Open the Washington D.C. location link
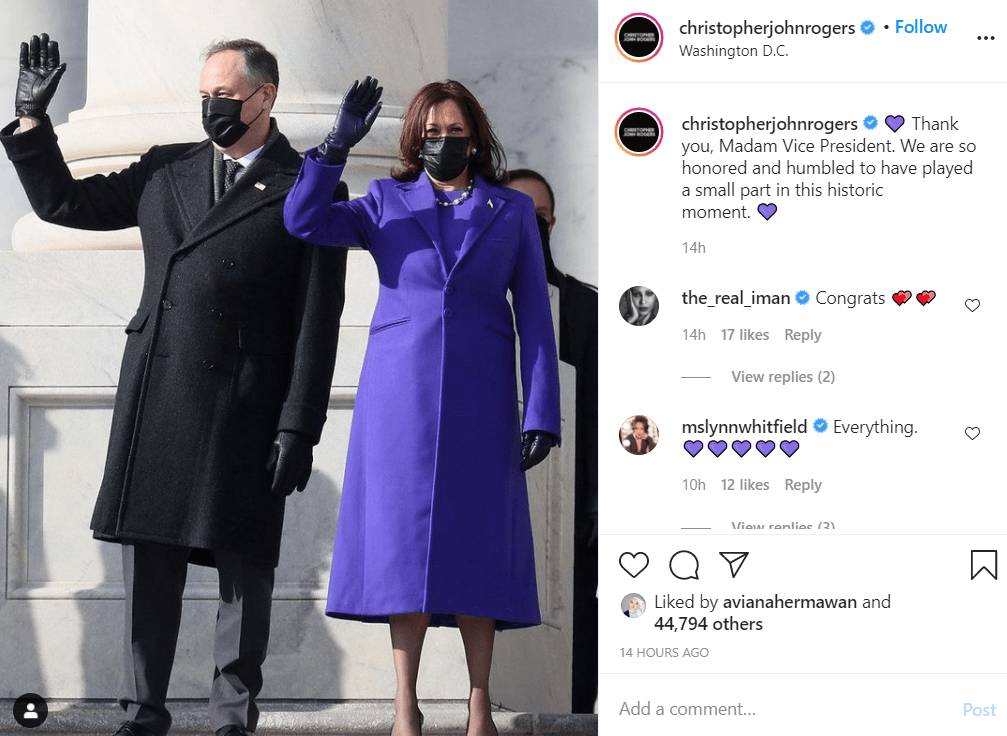This screenshot has height=736, width=1007. (x=733, y=51)
